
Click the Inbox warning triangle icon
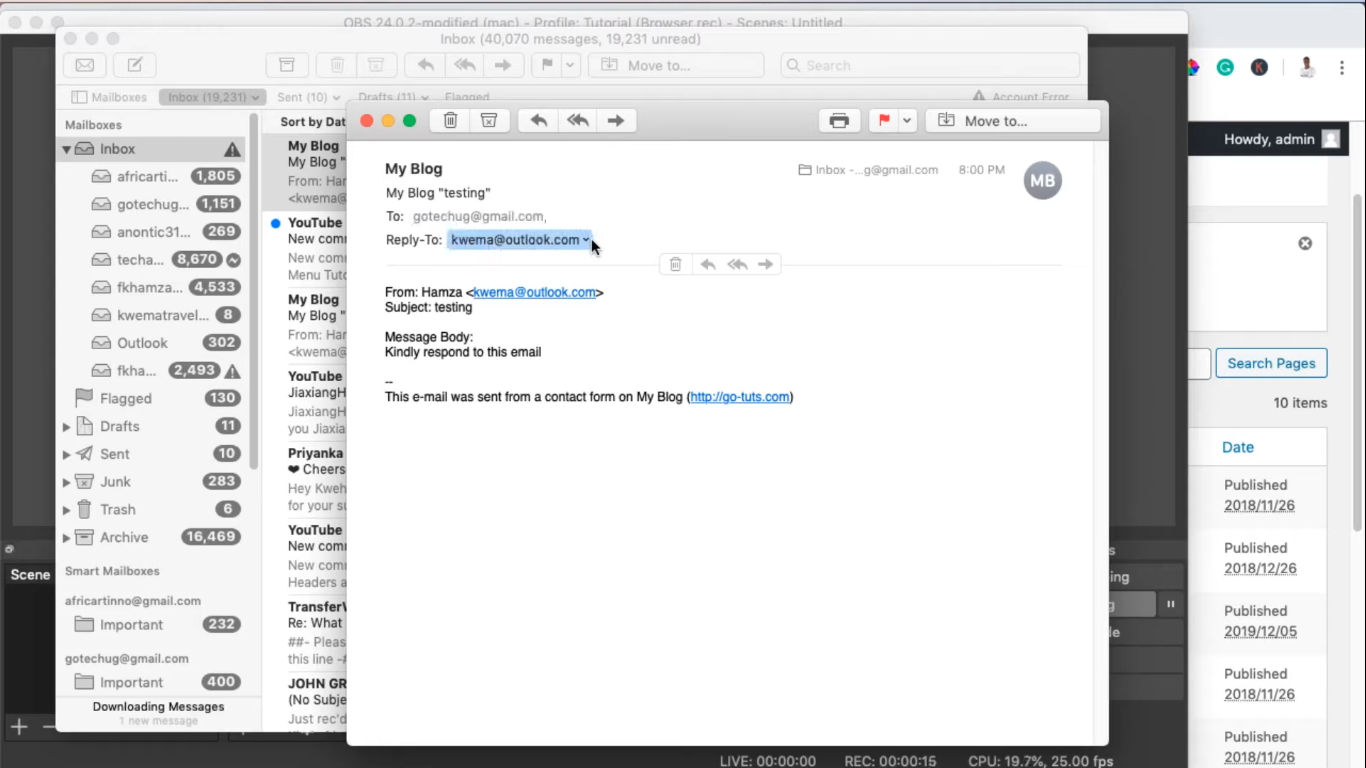pos(232,150)
